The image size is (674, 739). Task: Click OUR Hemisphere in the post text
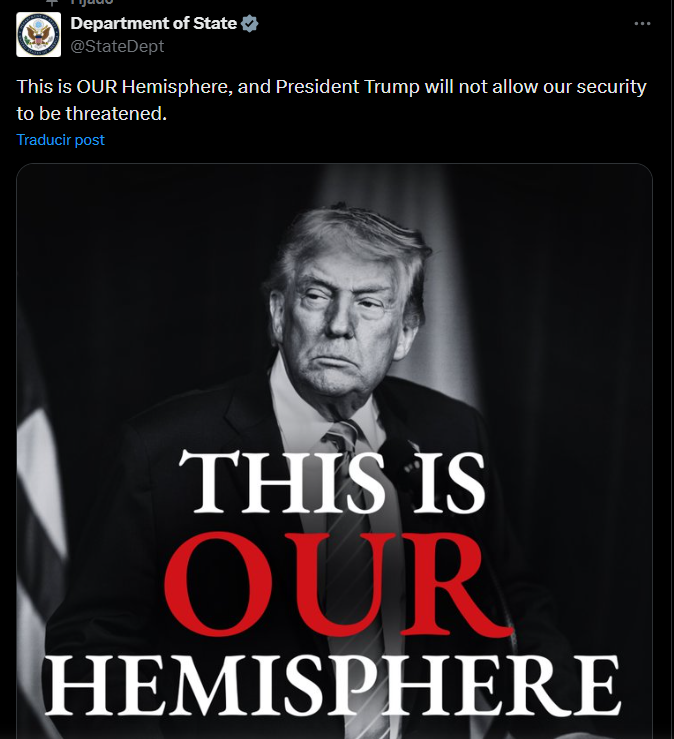click(154, 87)
